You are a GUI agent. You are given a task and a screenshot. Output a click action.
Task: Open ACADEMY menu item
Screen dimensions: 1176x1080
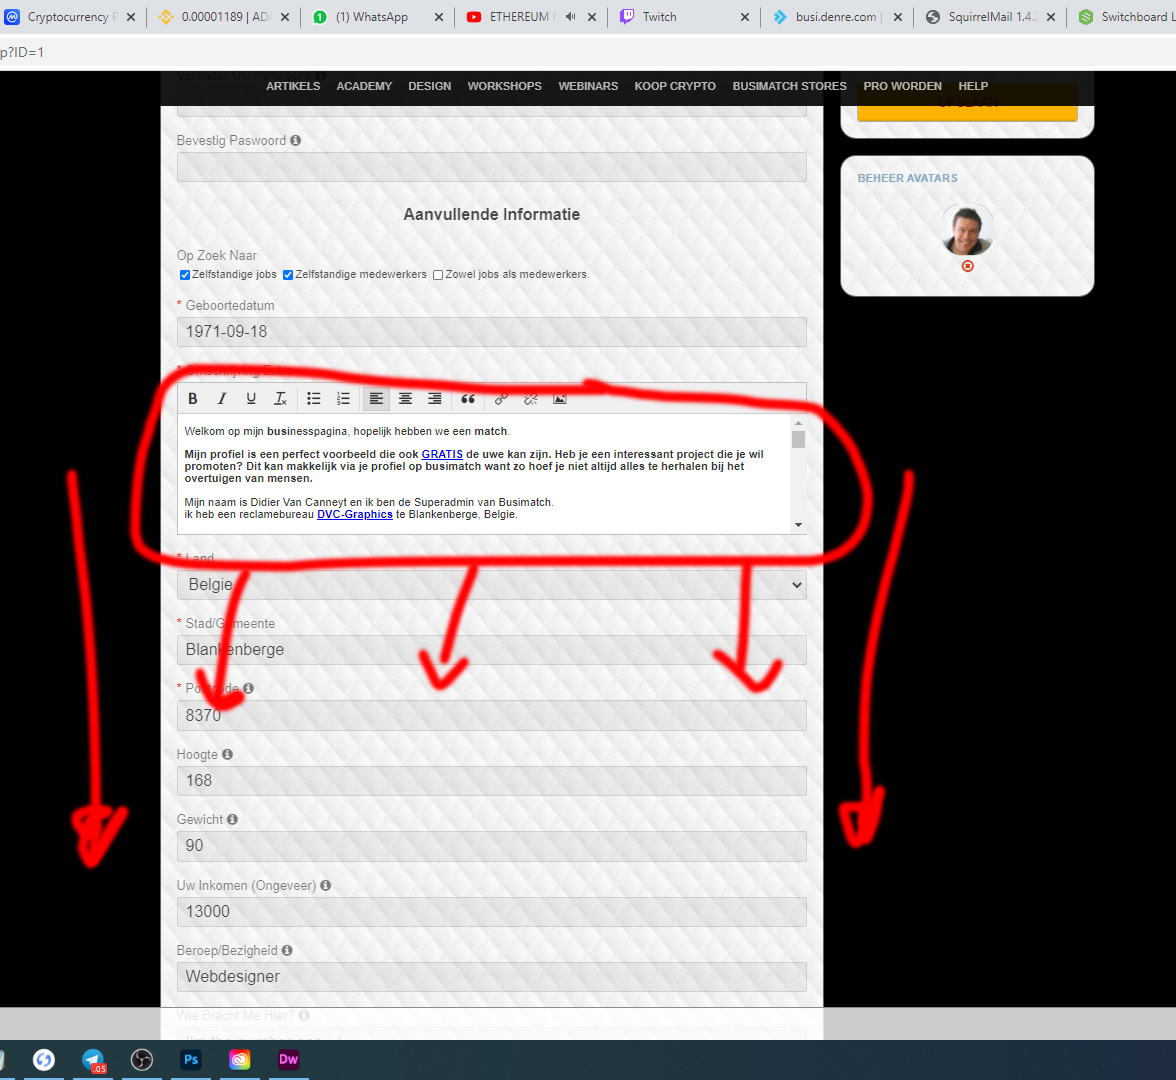point(364,86)
